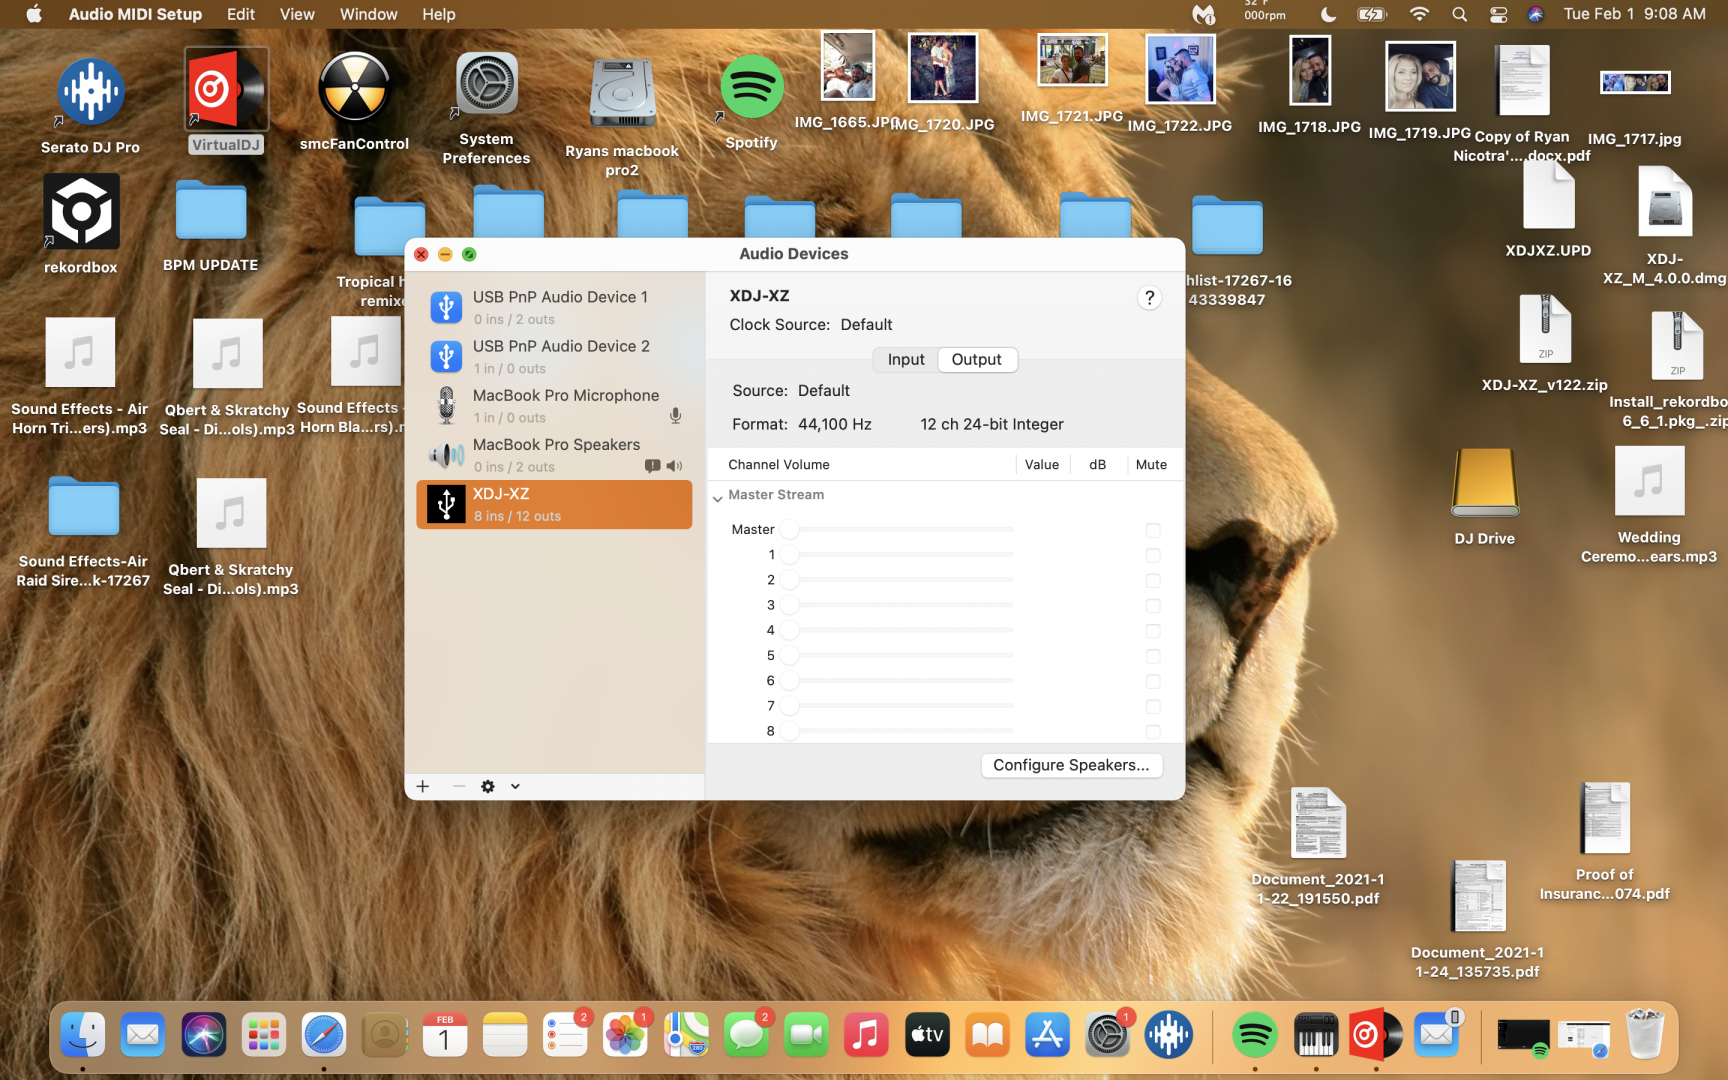Open Trash in the Dock
This screenshot has width=1728, height=1080.
coord(1644,1035)
